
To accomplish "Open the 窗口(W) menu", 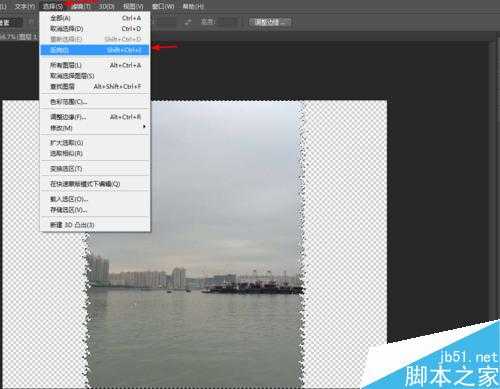I will (163, 6).
